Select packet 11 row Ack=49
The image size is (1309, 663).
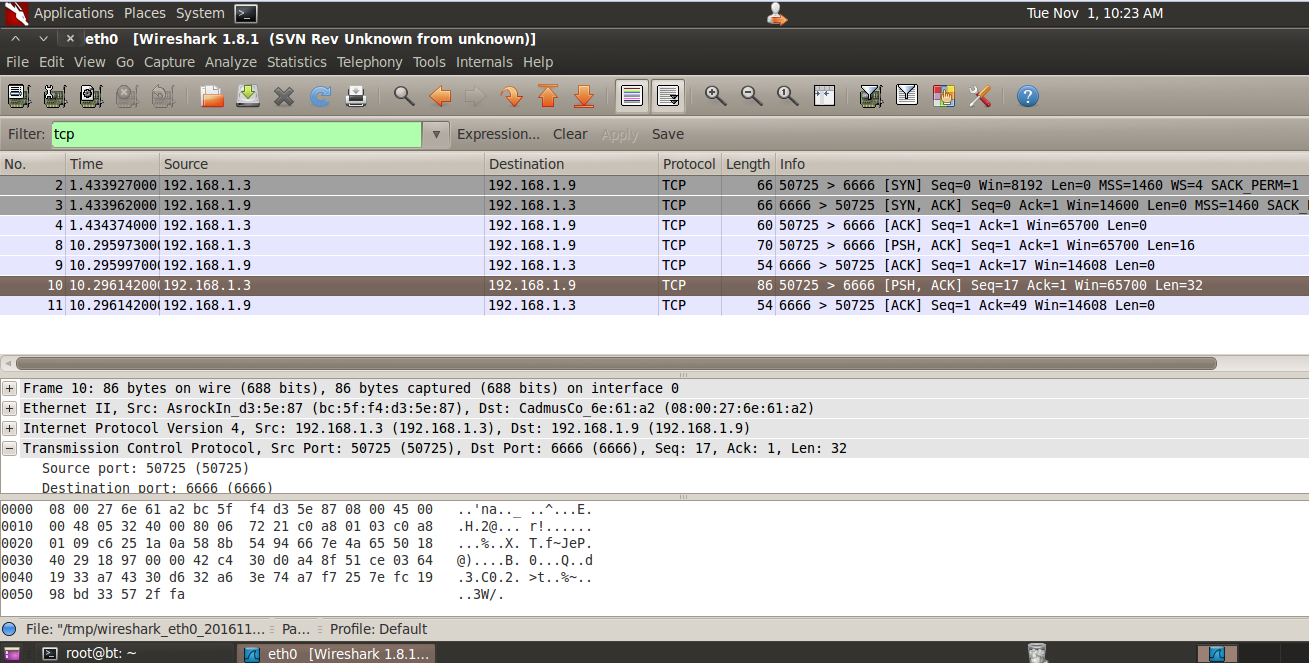point(654,305)
